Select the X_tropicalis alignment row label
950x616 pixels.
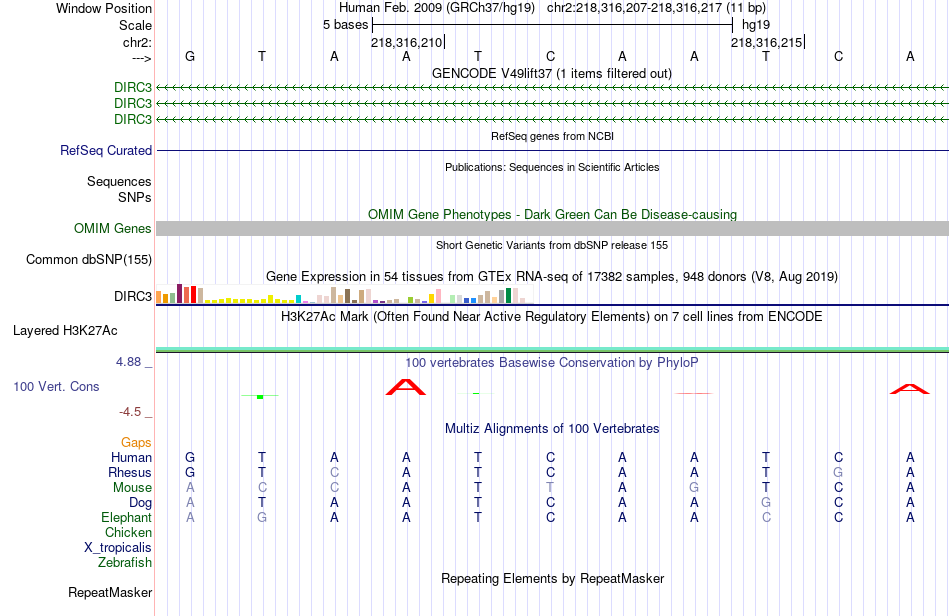coord(118,548)
